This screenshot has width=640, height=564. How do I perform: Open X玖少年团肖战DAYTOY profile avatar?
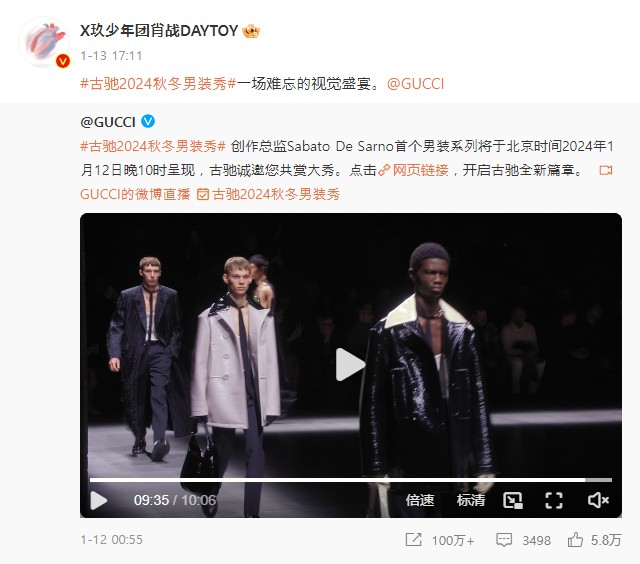(44, 42)
